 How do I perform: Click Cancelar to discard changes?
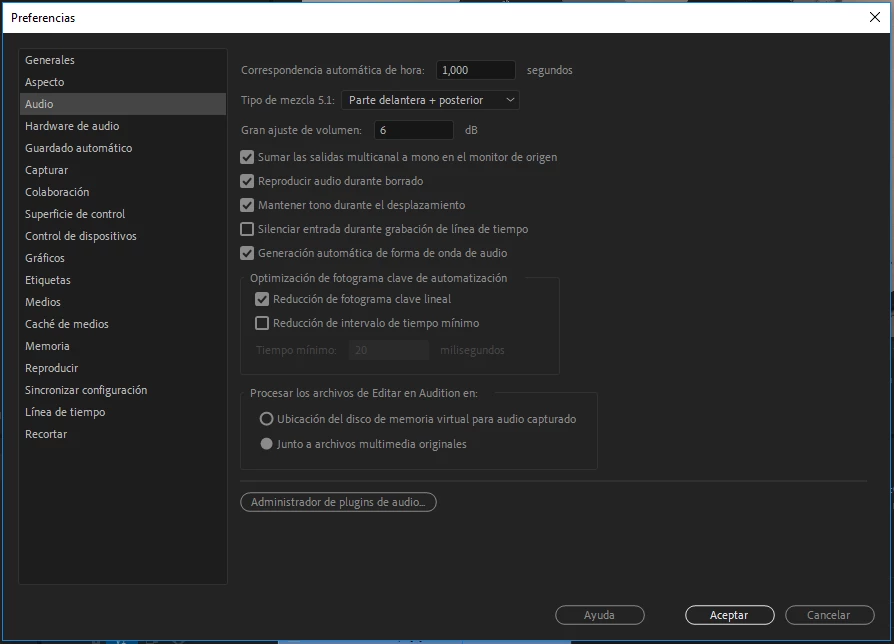coord(830,615)
